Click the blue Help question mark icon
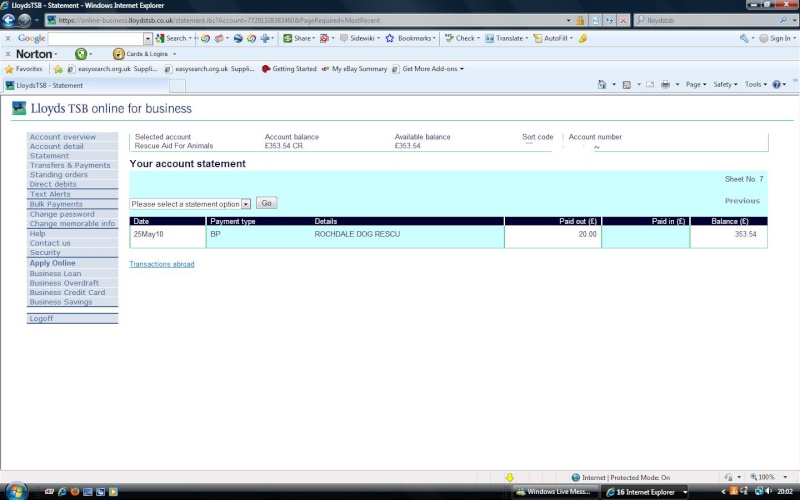The image size is (800, 500). (x=777, y=85)
